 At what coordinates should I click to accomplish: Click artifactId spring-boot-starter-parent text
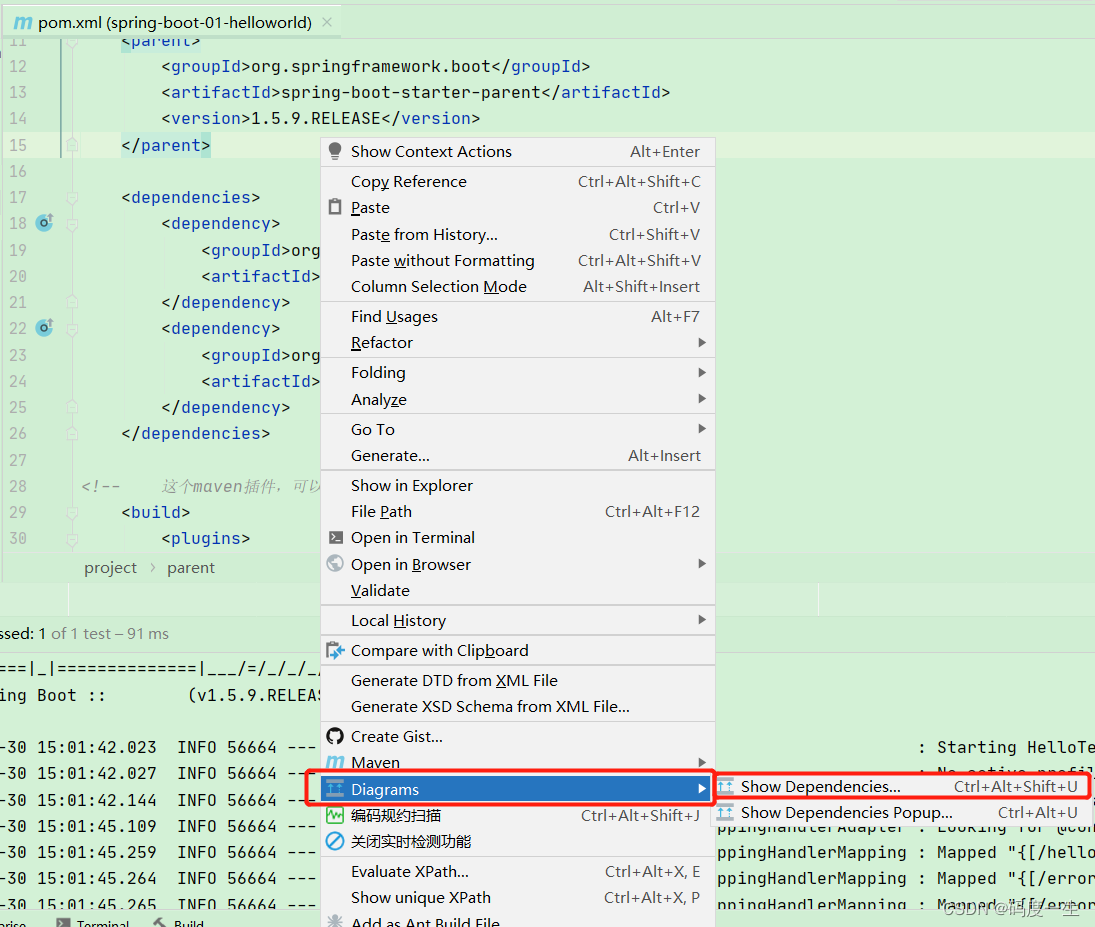411,92
